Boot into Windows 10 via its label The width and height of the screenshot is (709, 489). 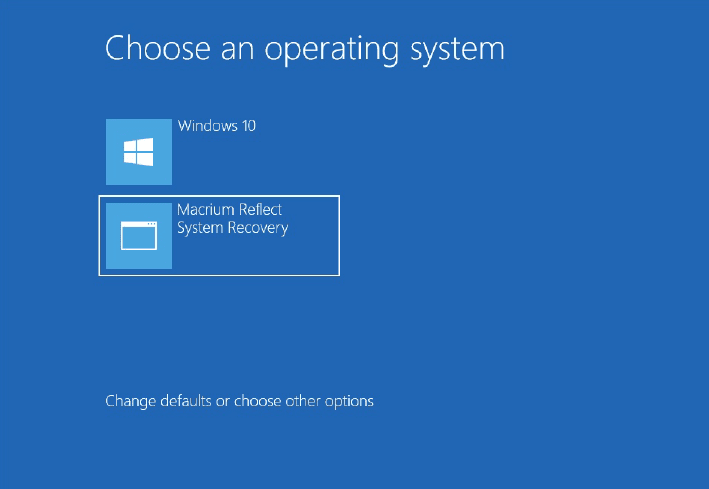217,126
